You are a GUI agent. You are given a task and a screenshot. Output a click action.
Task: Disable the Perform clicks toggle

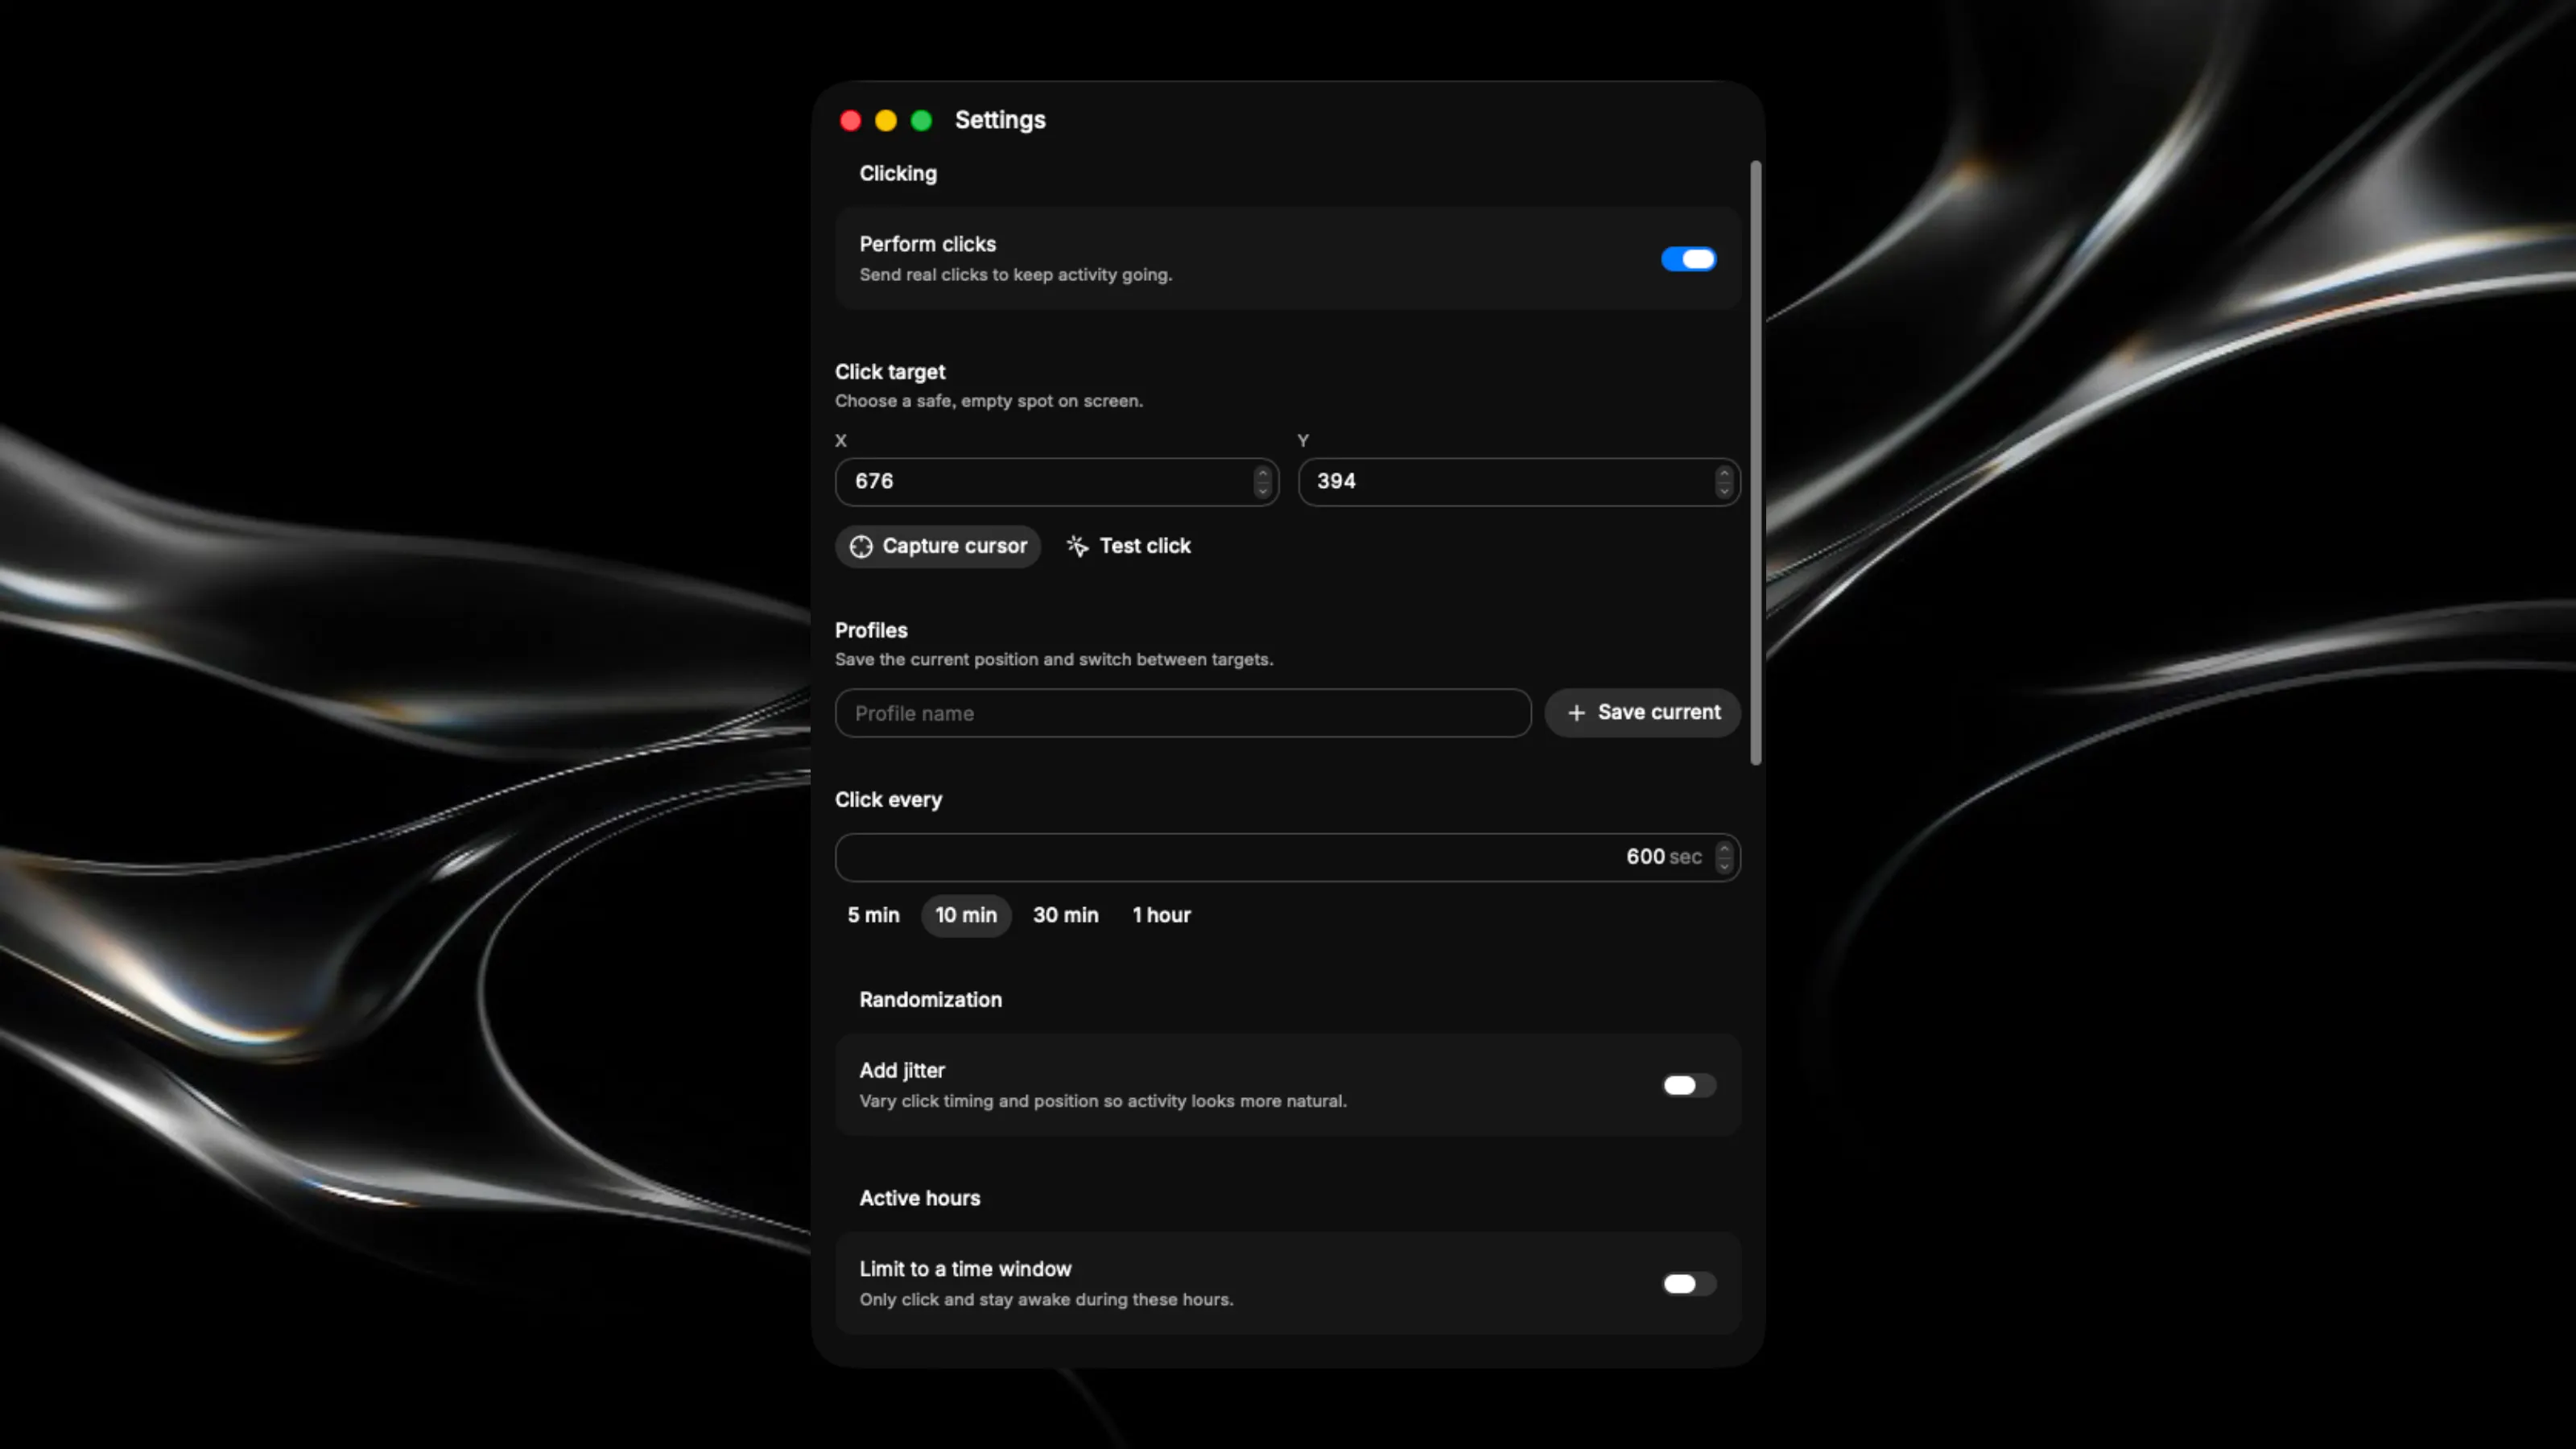click(1688, 259)
